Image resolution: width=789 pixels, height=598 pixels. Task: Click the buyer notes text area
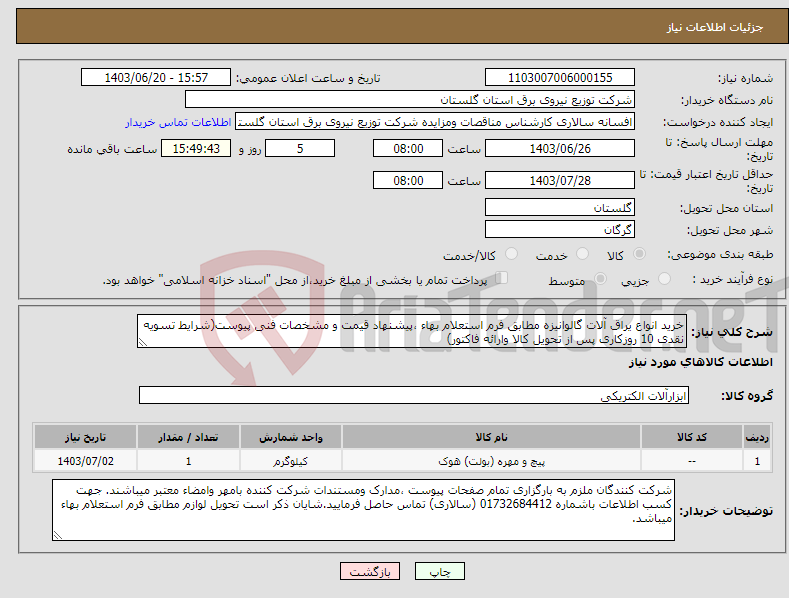point(363,510)
